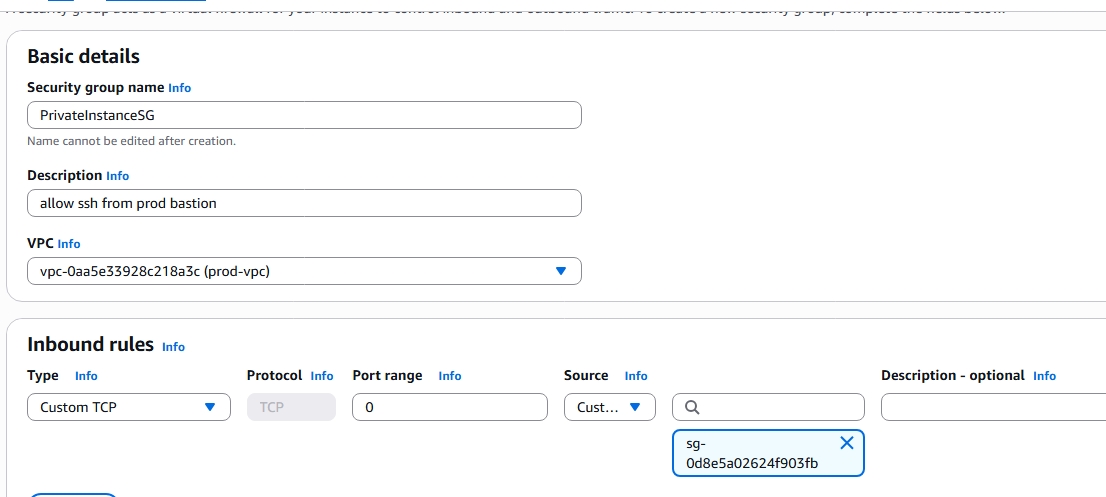The height and width of the screenshot is (497, 1106).
Task: Click the disabled TCP protocol field
Action: [291, 407]
